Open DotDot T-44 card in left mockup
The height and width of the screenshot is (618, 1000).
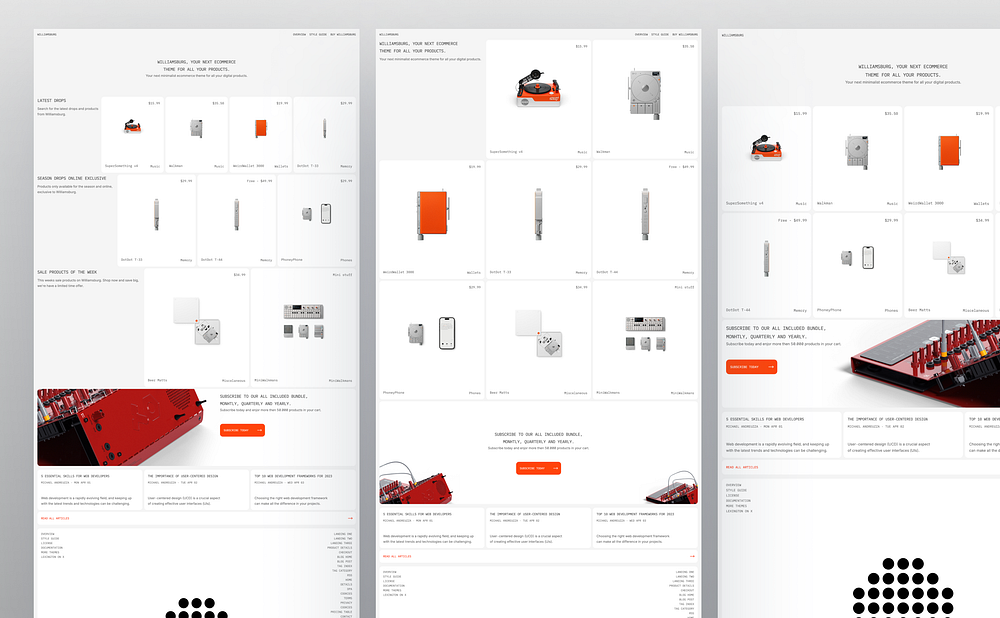pyautogui.click(x=237, y=220)
